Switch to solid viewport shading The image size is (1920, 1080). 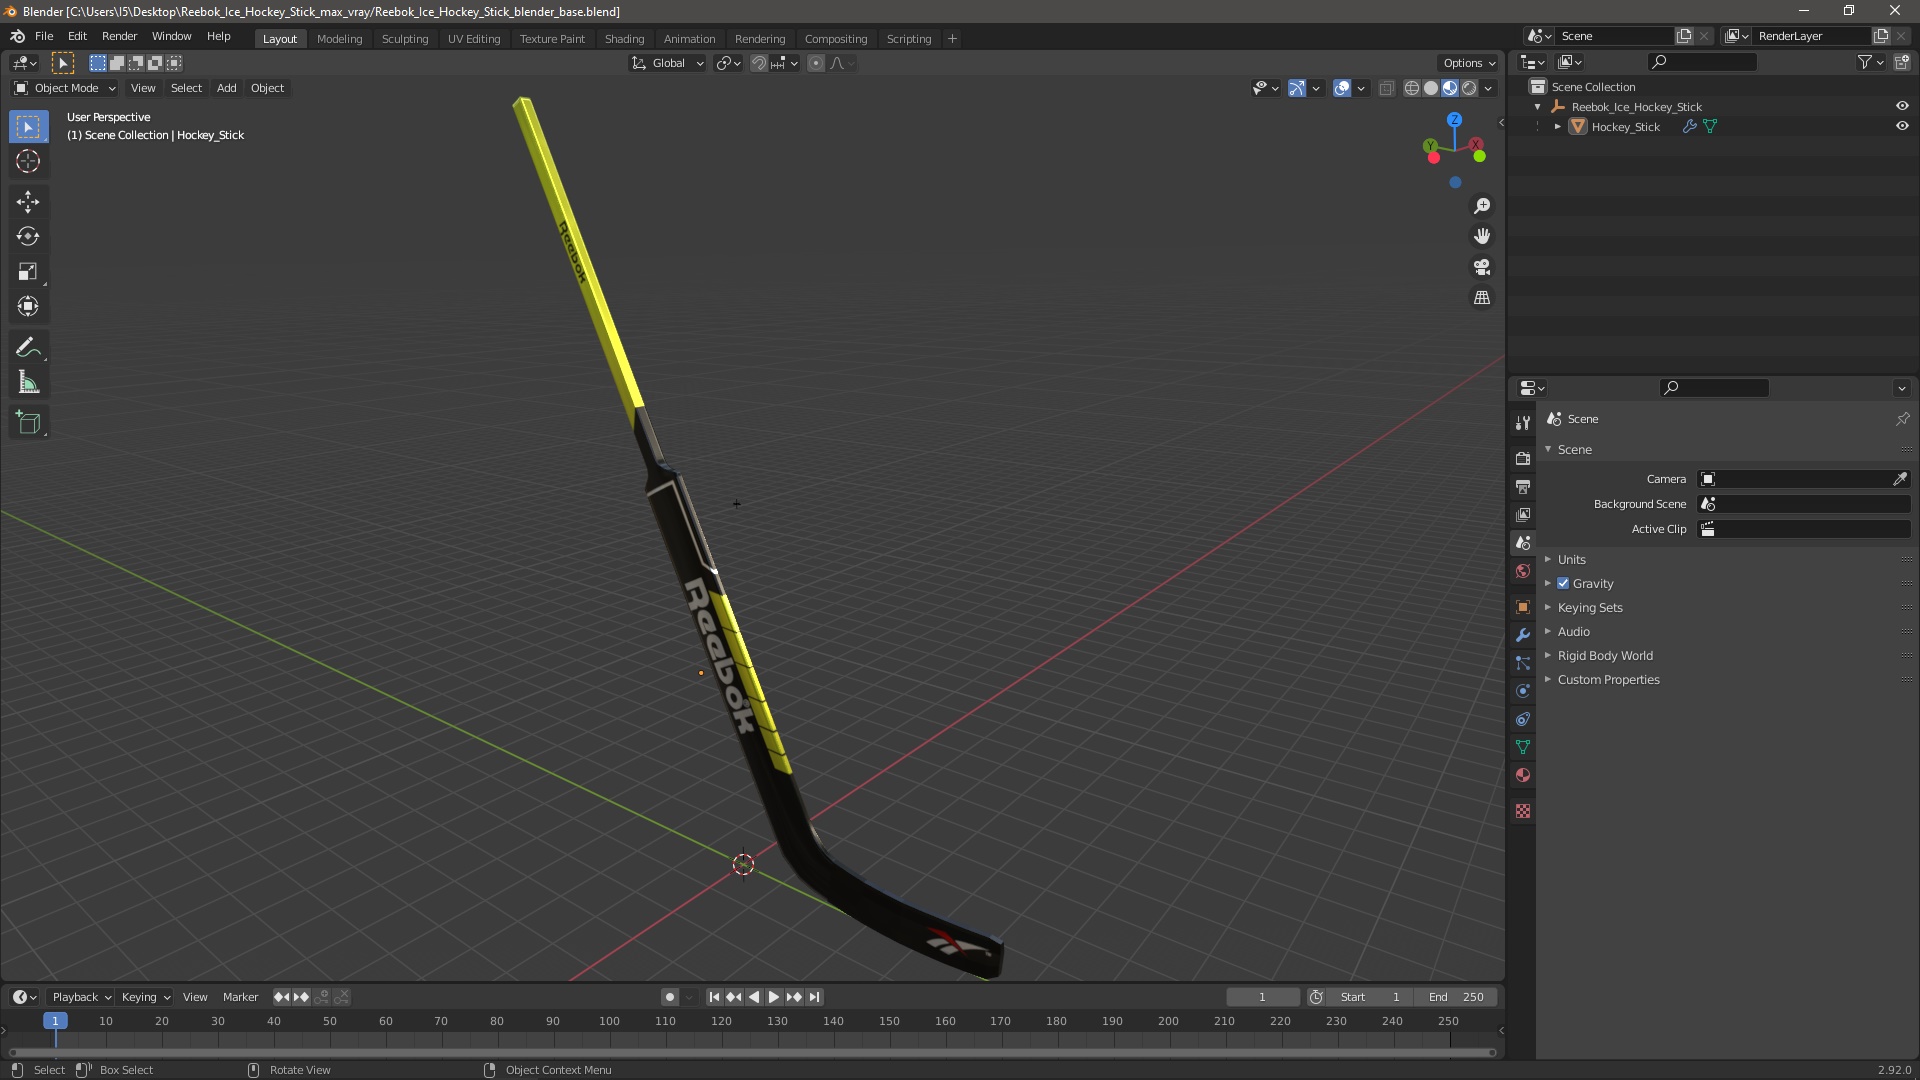1431,88
